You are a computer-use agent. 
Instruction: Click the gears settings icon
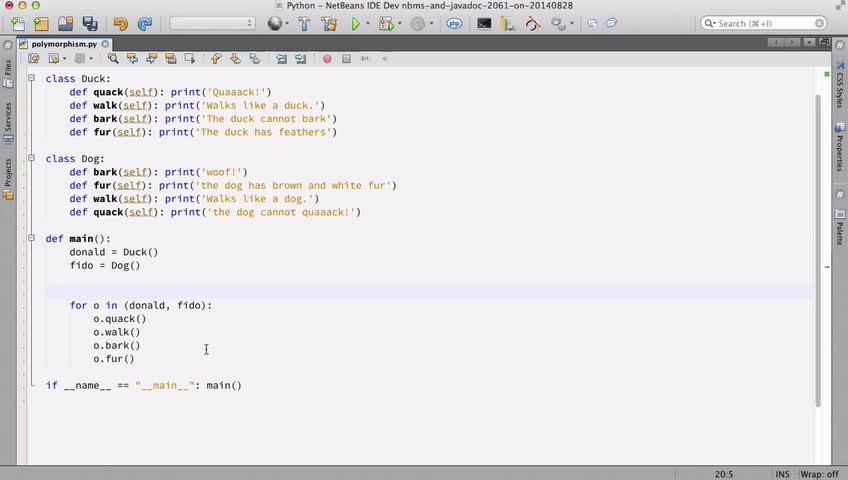tap(557, 24)
